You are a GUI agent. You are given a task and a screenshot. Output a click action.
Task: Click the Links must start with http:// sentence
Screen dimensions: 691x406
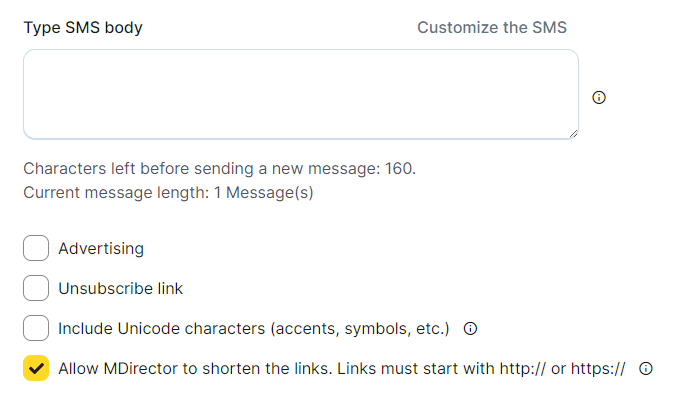click(x=480, y=368)
